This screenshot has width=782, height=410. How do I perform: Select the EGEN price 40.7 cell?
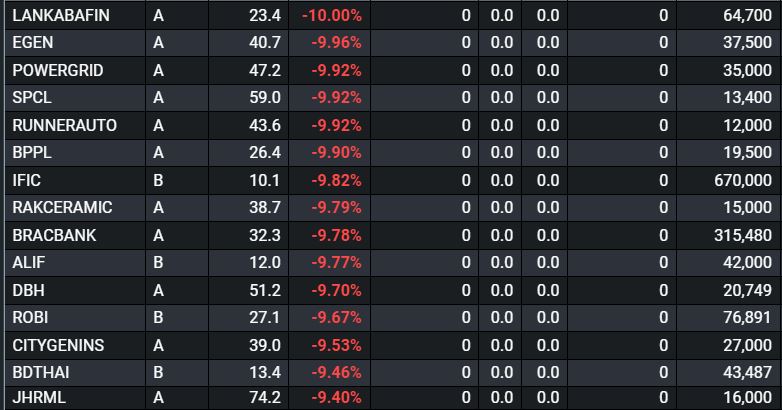pos(264,43)
